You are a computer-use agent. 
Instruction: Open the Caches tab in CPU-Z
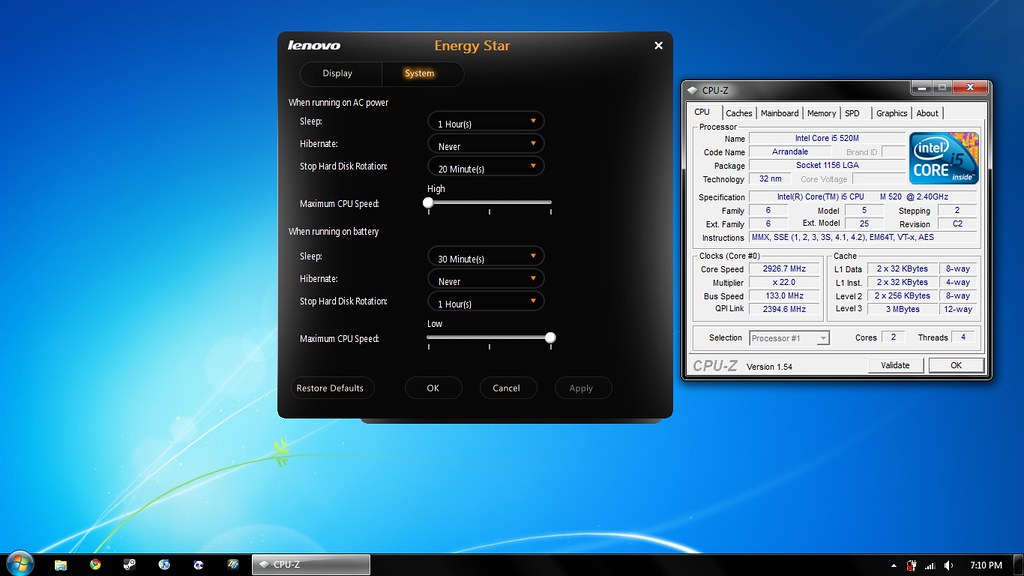(739, 113)
